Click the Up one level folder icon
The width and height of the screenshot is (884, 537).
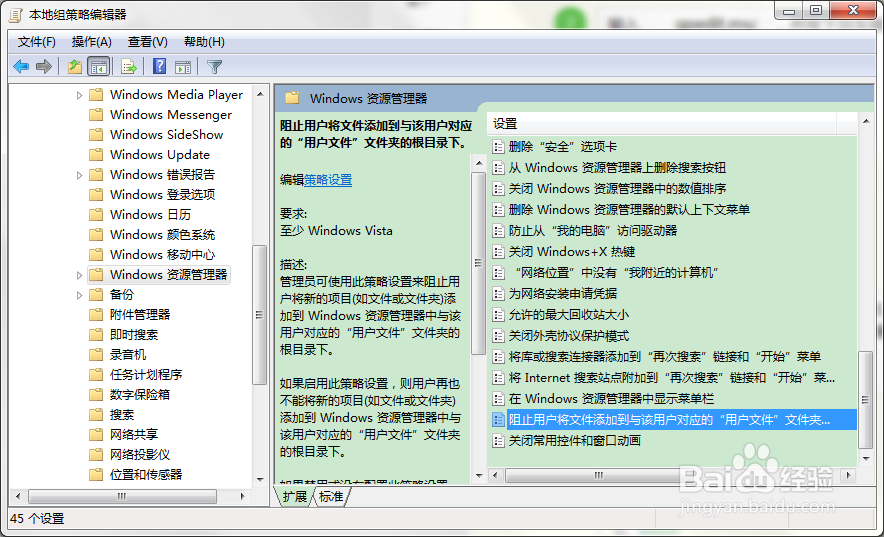[75, 67]
